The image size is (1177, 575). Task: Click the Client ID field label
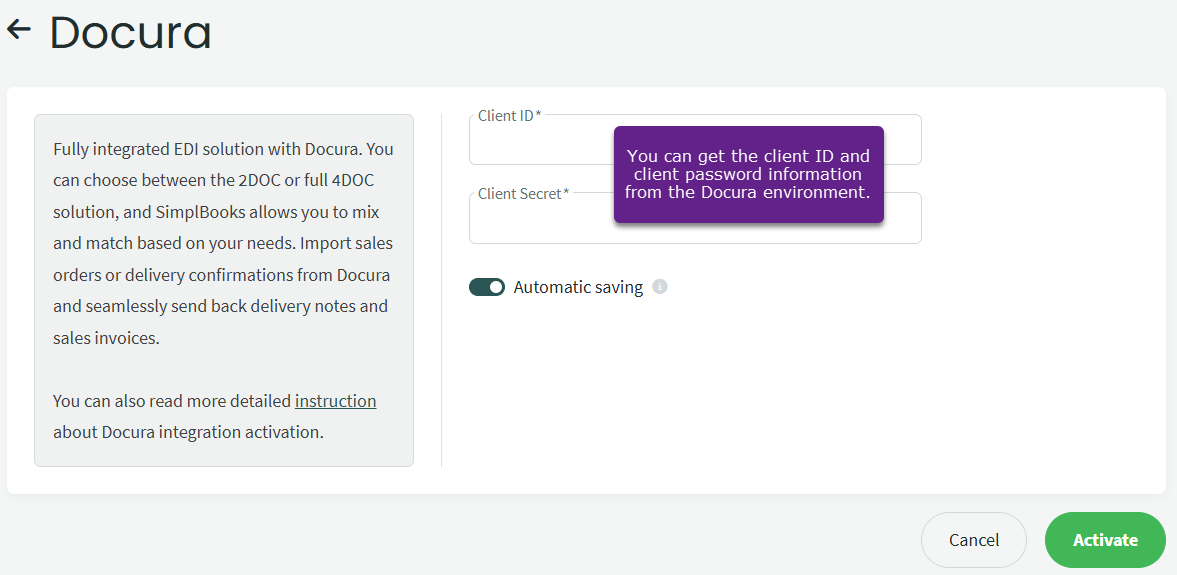[509, 115]
